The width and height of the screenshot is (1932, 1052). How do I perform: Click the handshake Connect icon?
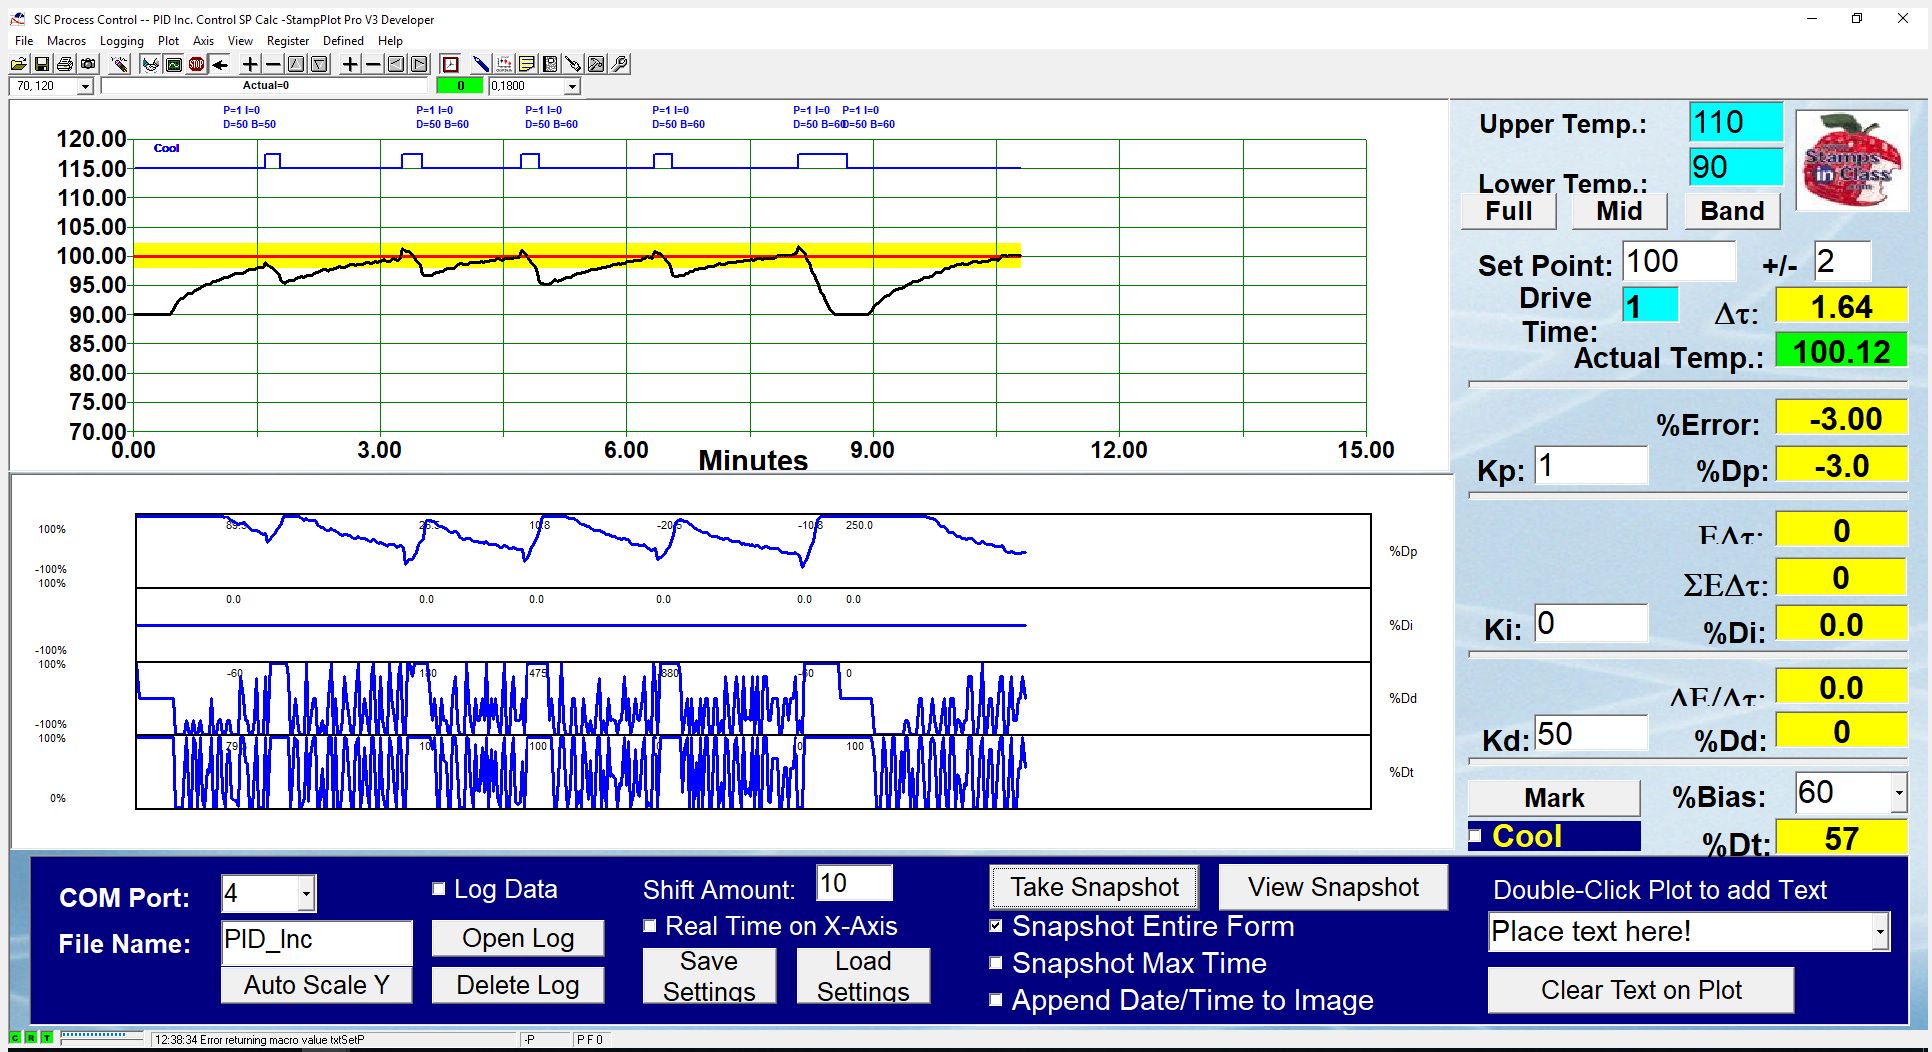(x=150, y=64)
